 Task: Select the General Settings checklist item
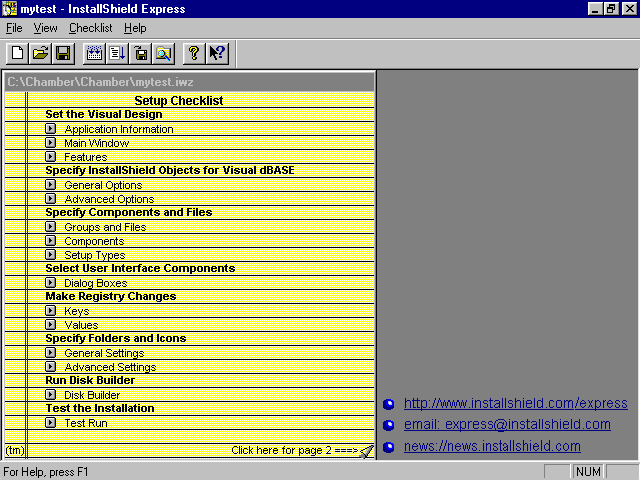point(104,353)
